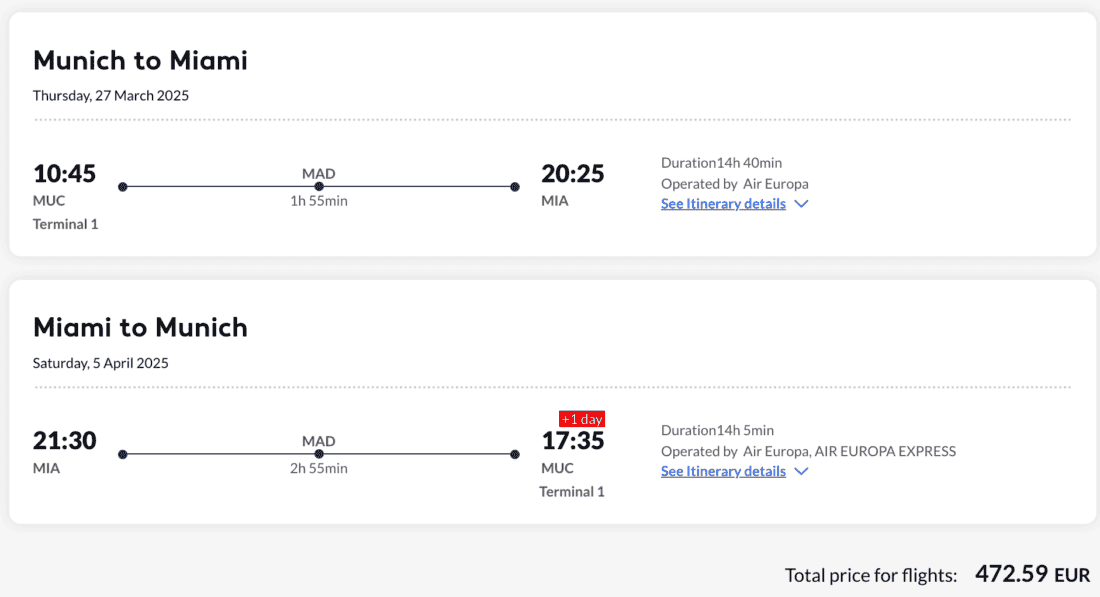Image resolution: width=1100 pixels, height=597 pixels.
Task: Click the 2h 55min layover label
Action: (319, 468)
